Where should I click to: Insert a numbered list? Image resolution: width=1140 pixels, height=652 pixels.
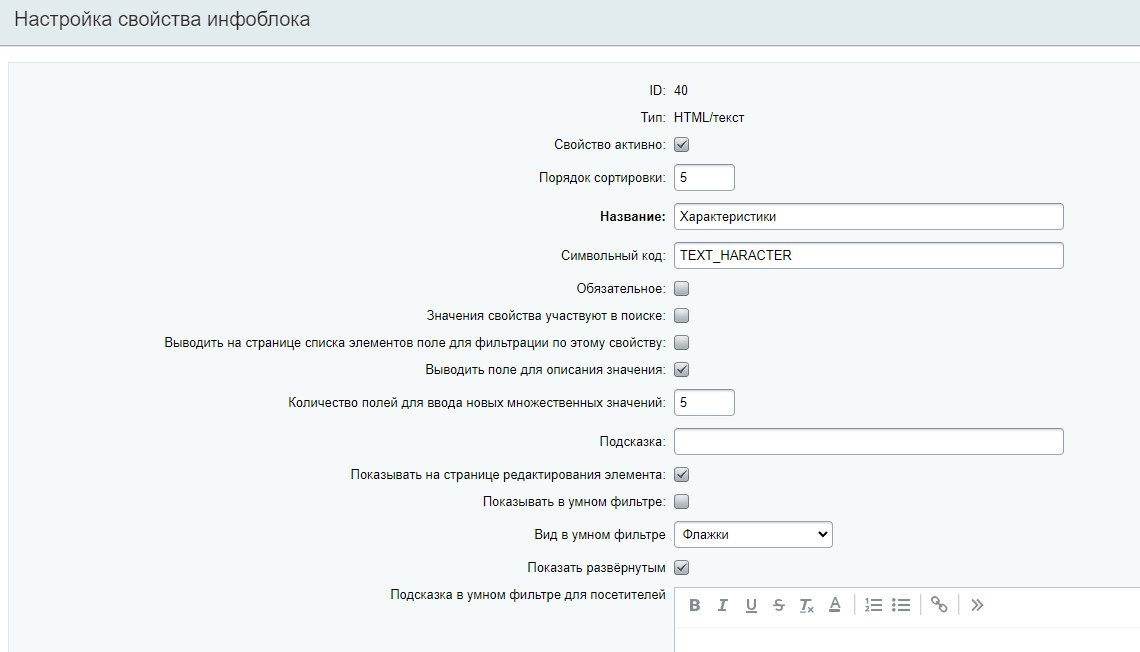pyautogui.click(x=873, y=605)
